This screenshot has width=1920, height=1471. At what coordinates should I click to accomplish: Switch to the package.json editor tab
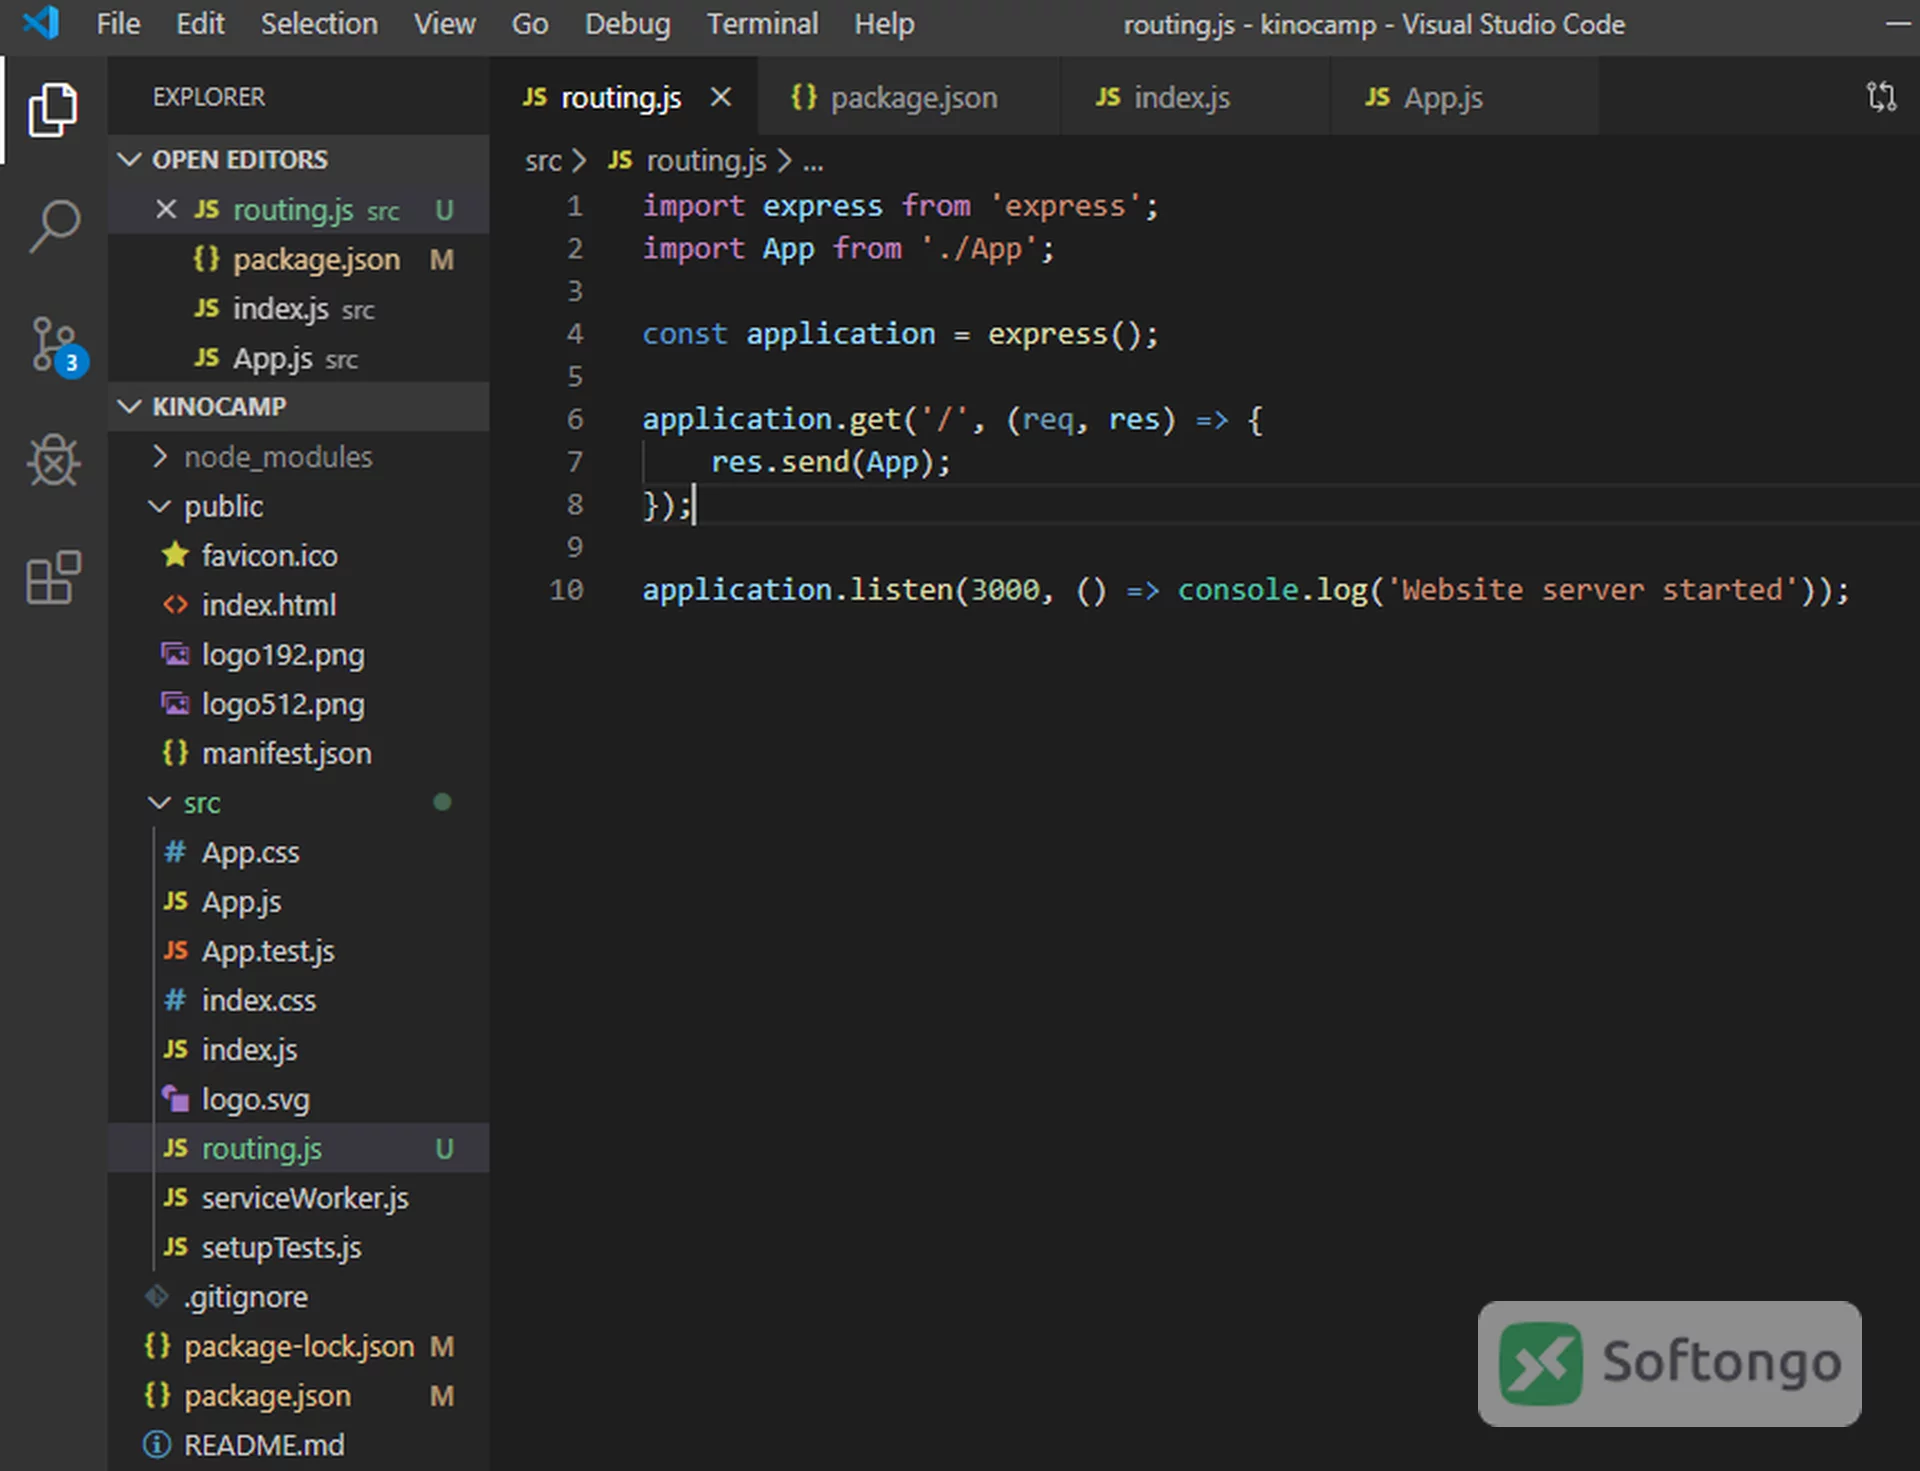tap(909, 97)
